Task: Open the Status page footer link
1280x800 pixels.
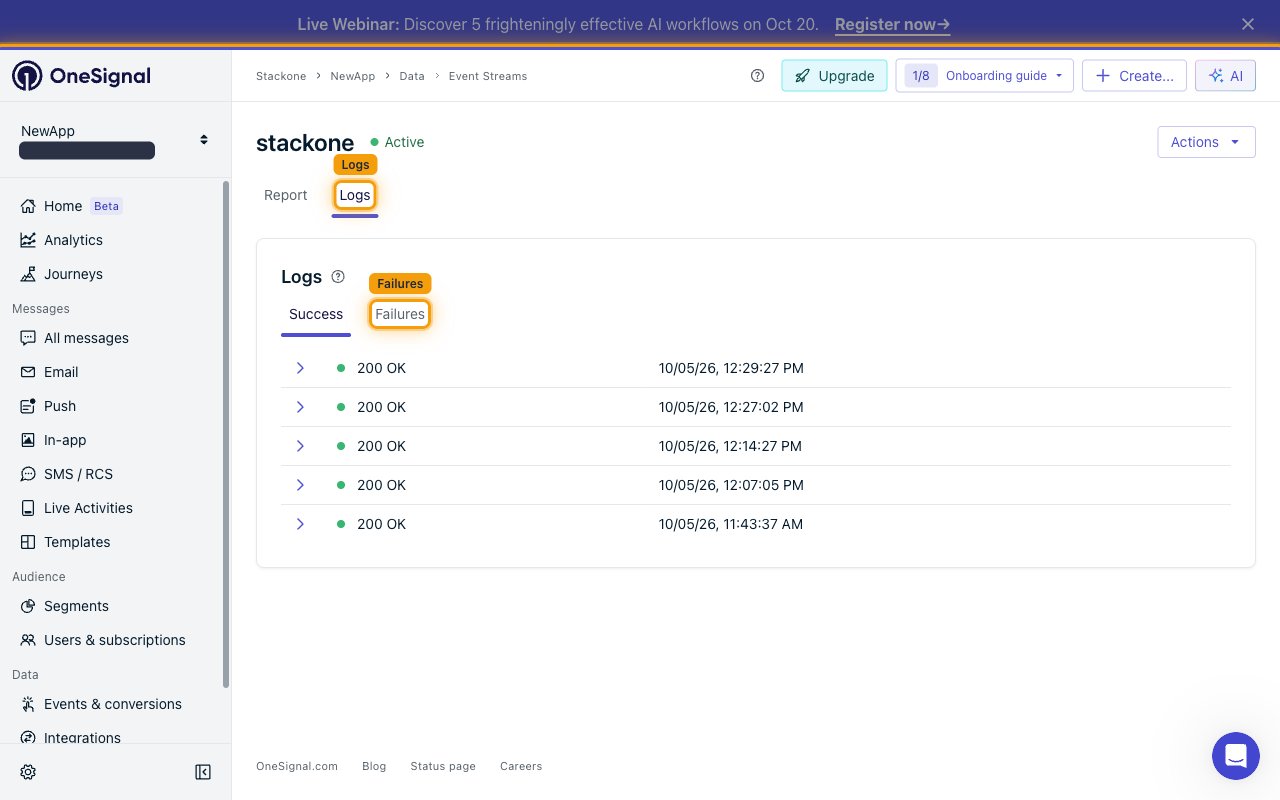Action: (443, 766)
